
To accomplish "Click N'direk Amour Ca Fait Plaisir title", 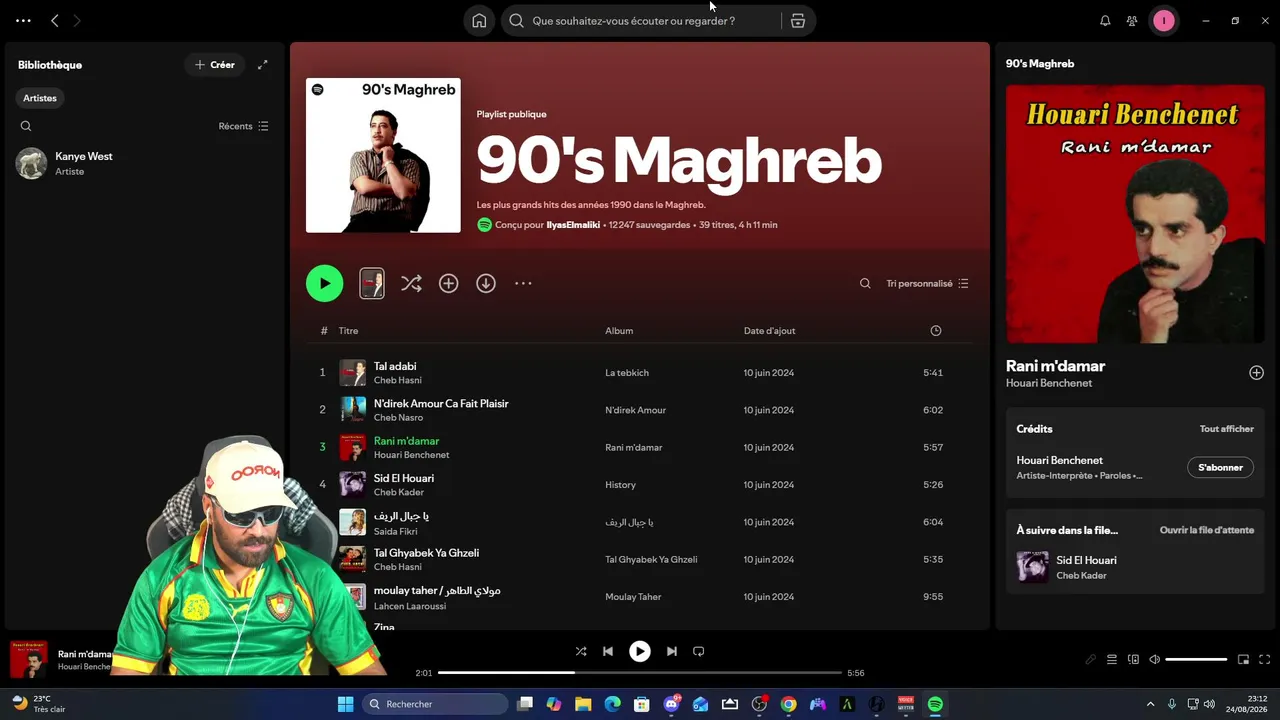I will point(441,403).
